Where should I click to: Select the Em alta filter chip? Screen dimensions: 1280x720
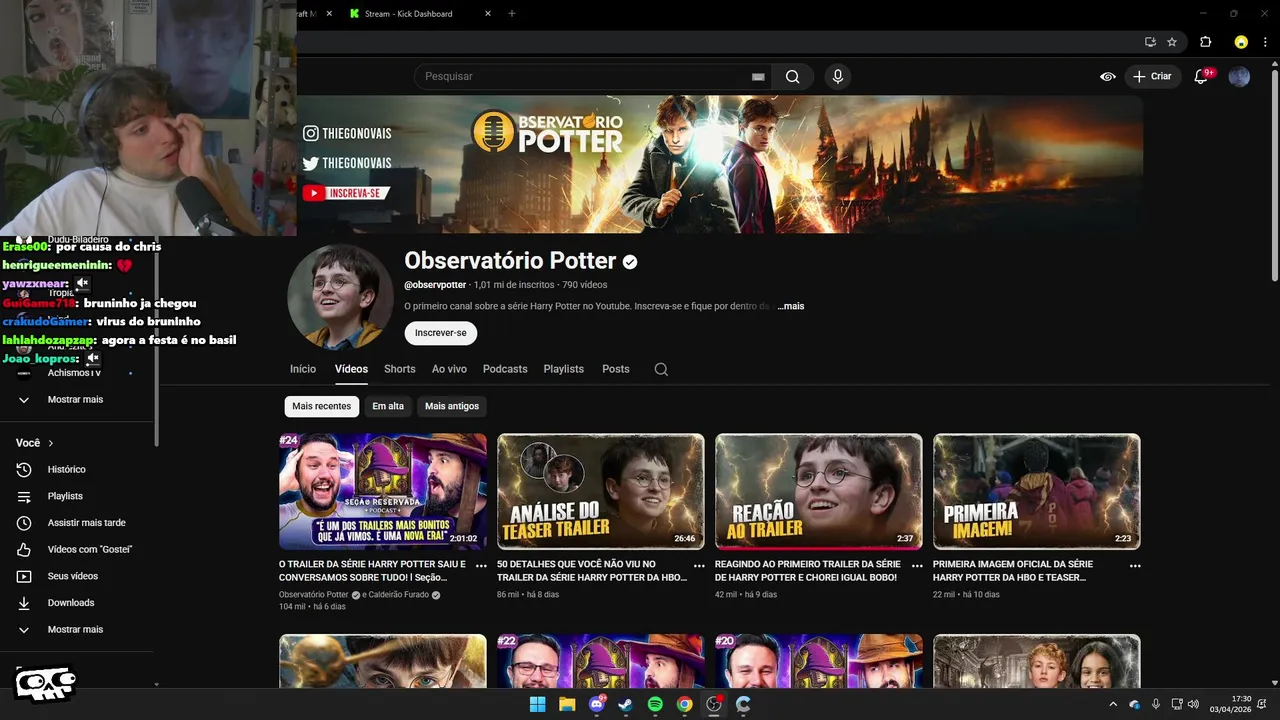[x=388, y=406]
